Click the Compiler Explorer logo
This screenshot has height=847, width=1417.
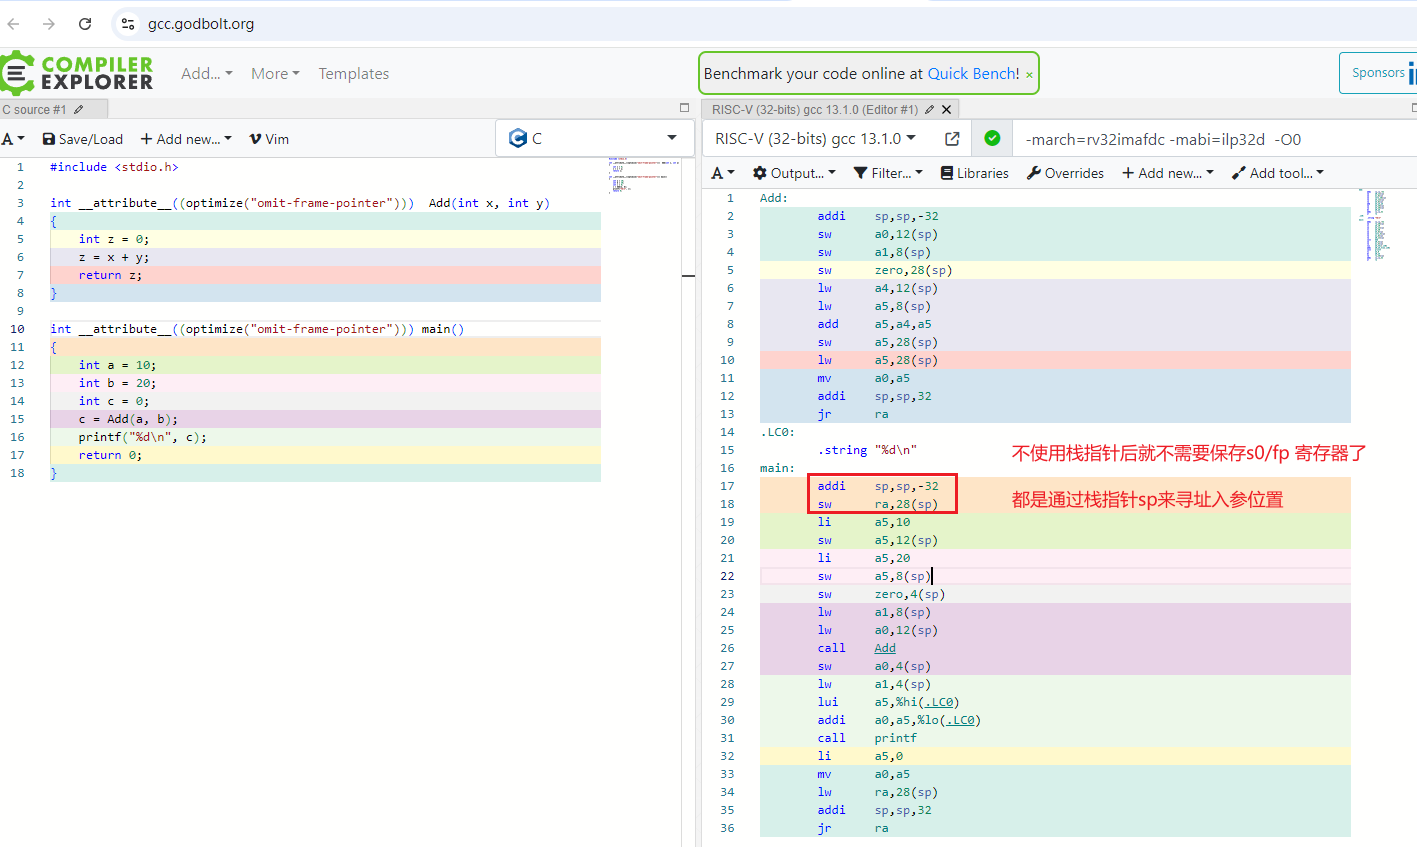coord(78,73)
